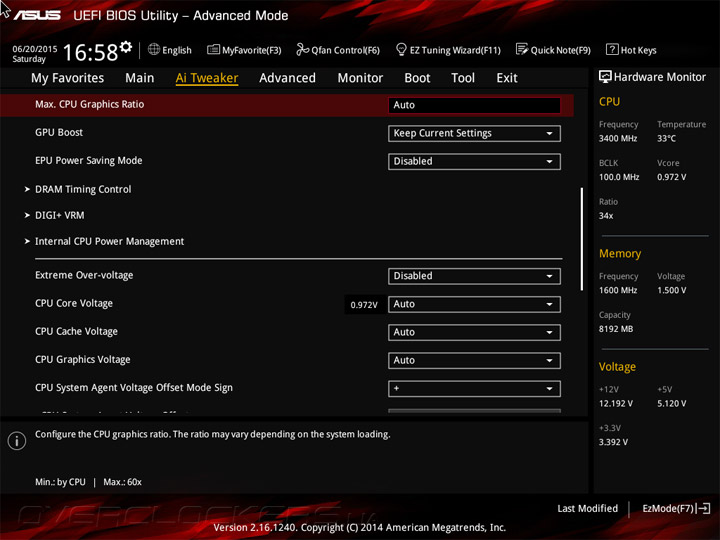Open the CPU Core Voltage dropdown
Image resolution: width=720 pixels, height=540 pixels.
click(x=474, y=304)
